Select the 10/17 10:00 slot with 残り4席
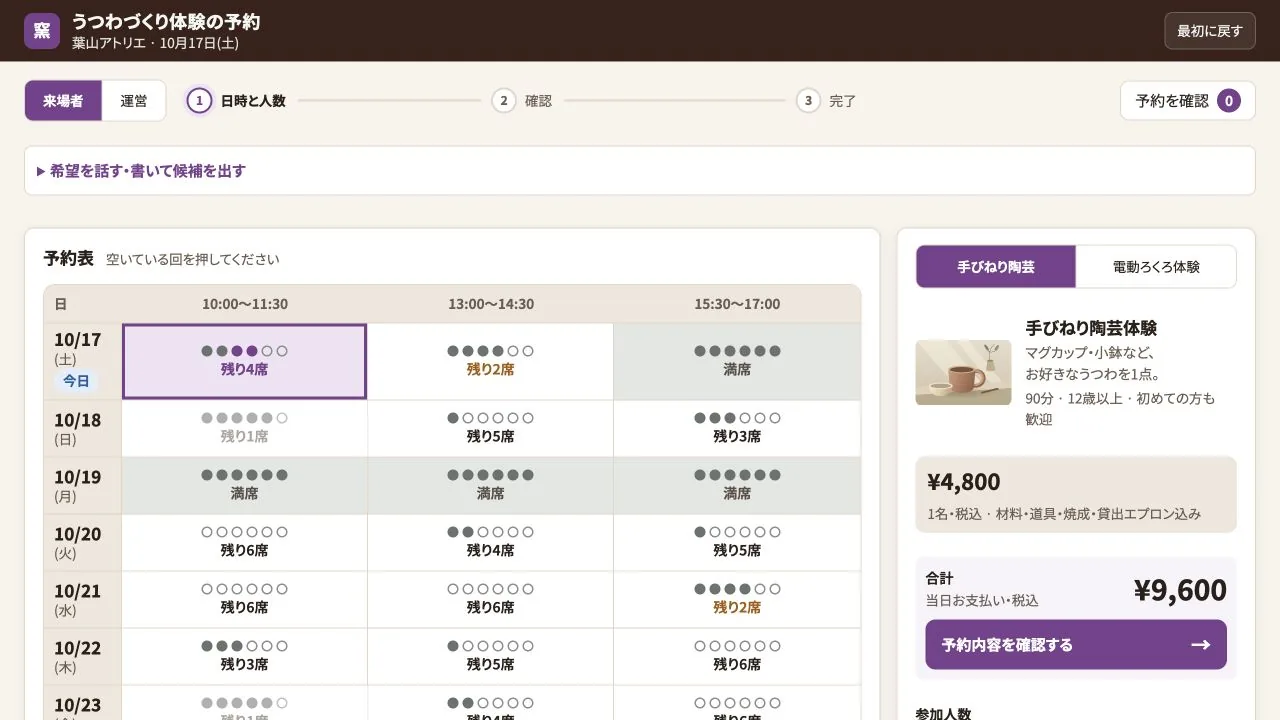 coord(244,361)
